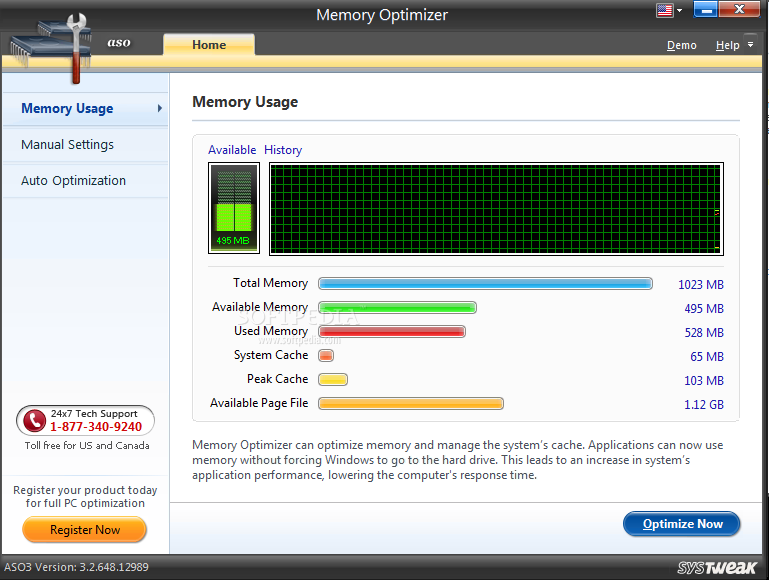Open the Demo menu
Screen dimensions: 769x580
(x=681, y=45)
